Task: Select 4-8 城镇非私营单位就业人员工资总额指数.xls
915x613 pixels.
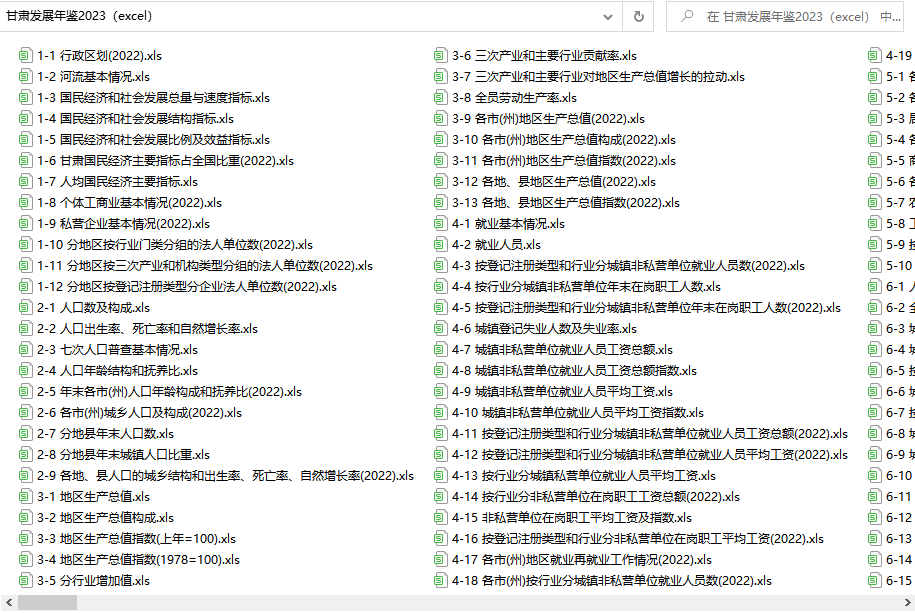Action: click(x=574, y=371)
